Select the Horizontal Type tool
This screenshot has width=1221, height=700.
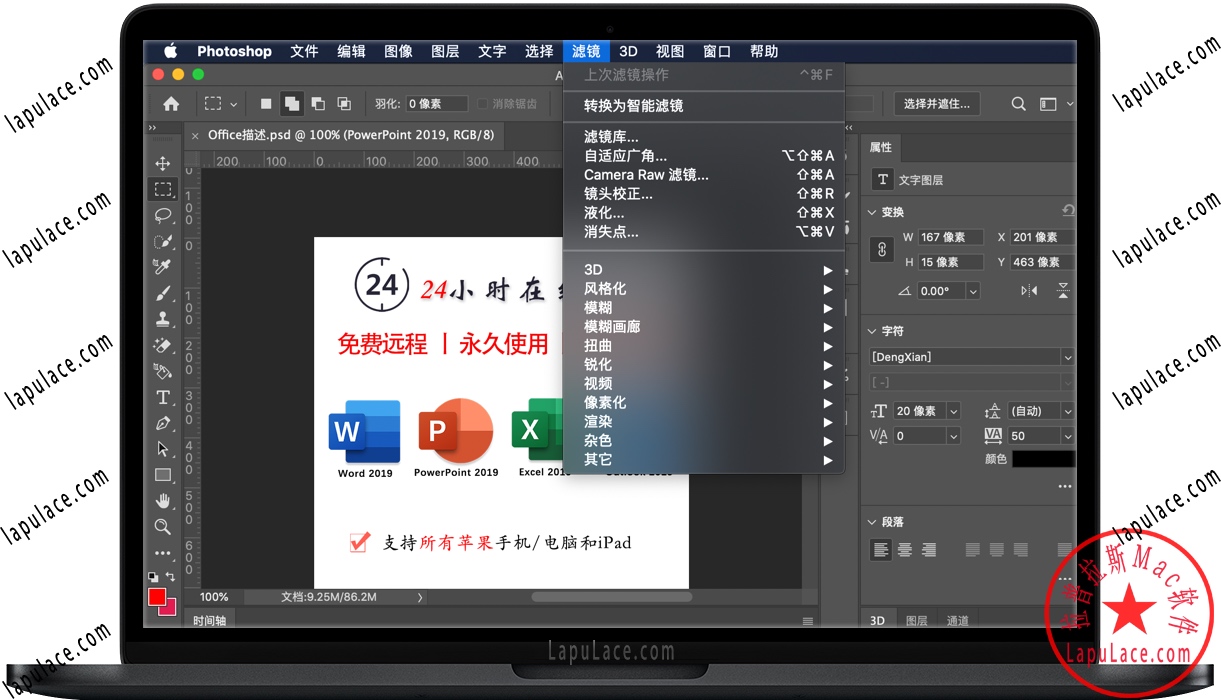163,397
